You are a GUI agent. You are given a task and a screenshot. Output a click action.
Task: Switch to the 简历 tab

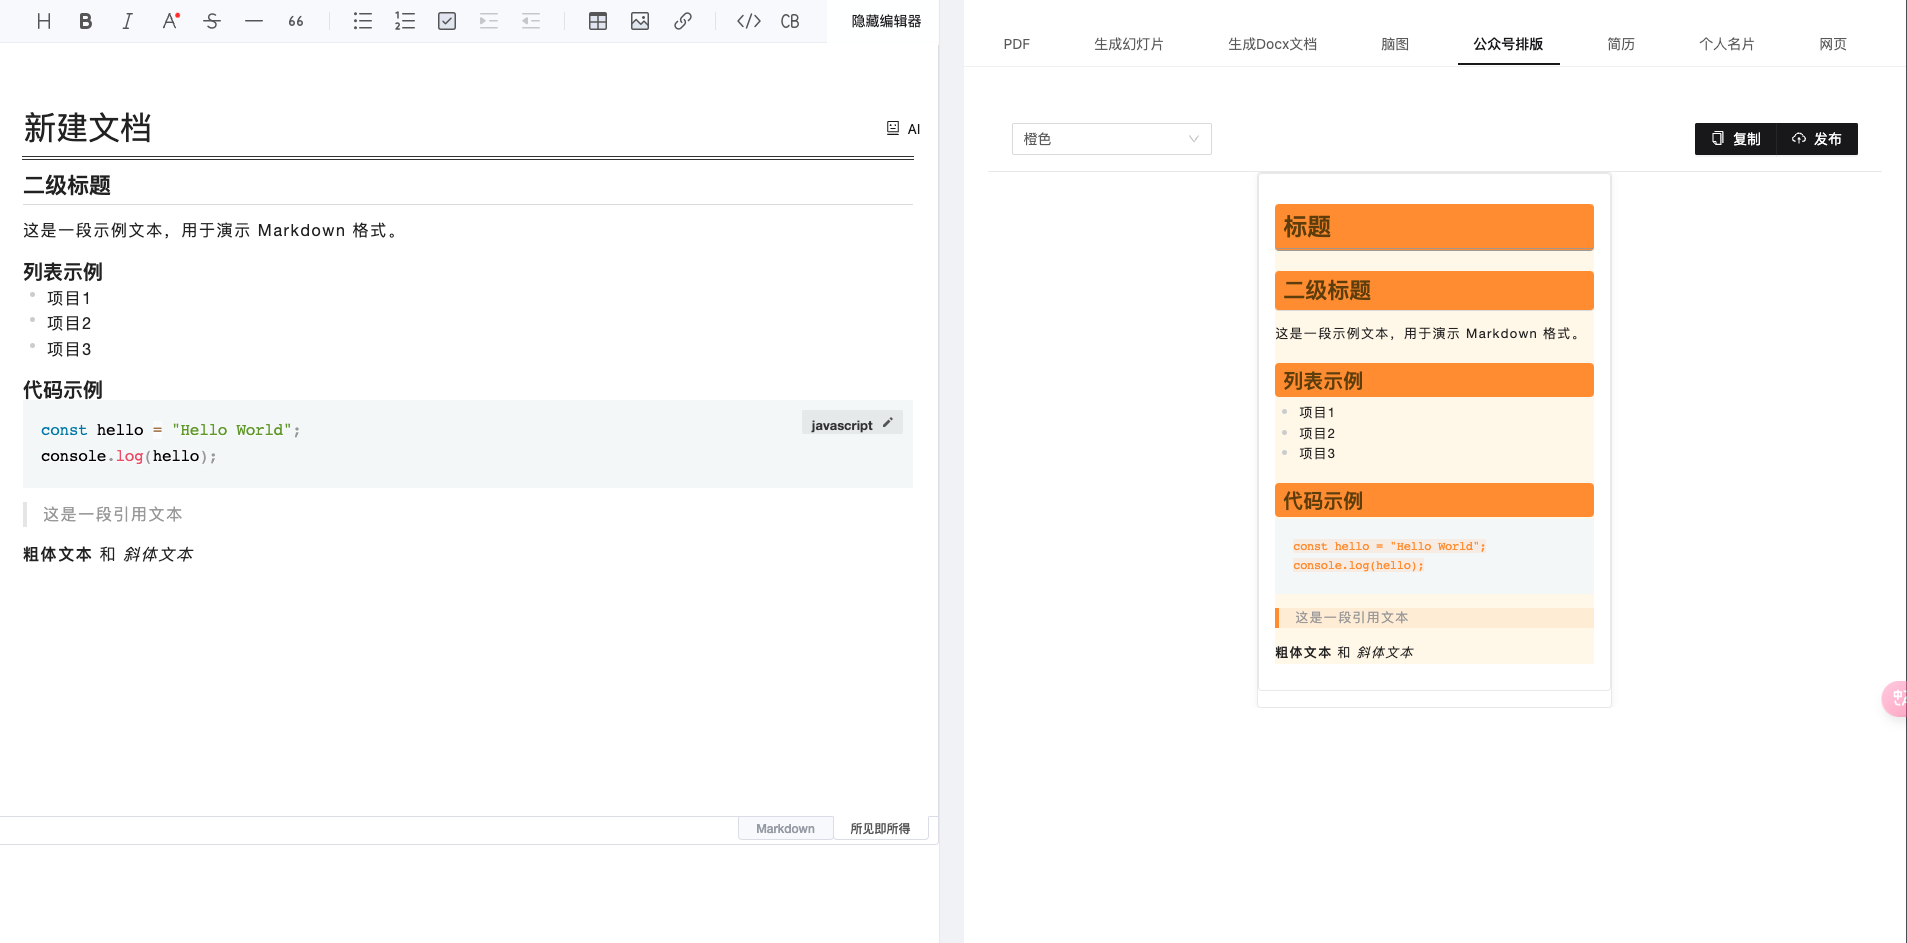point(1621,44)
